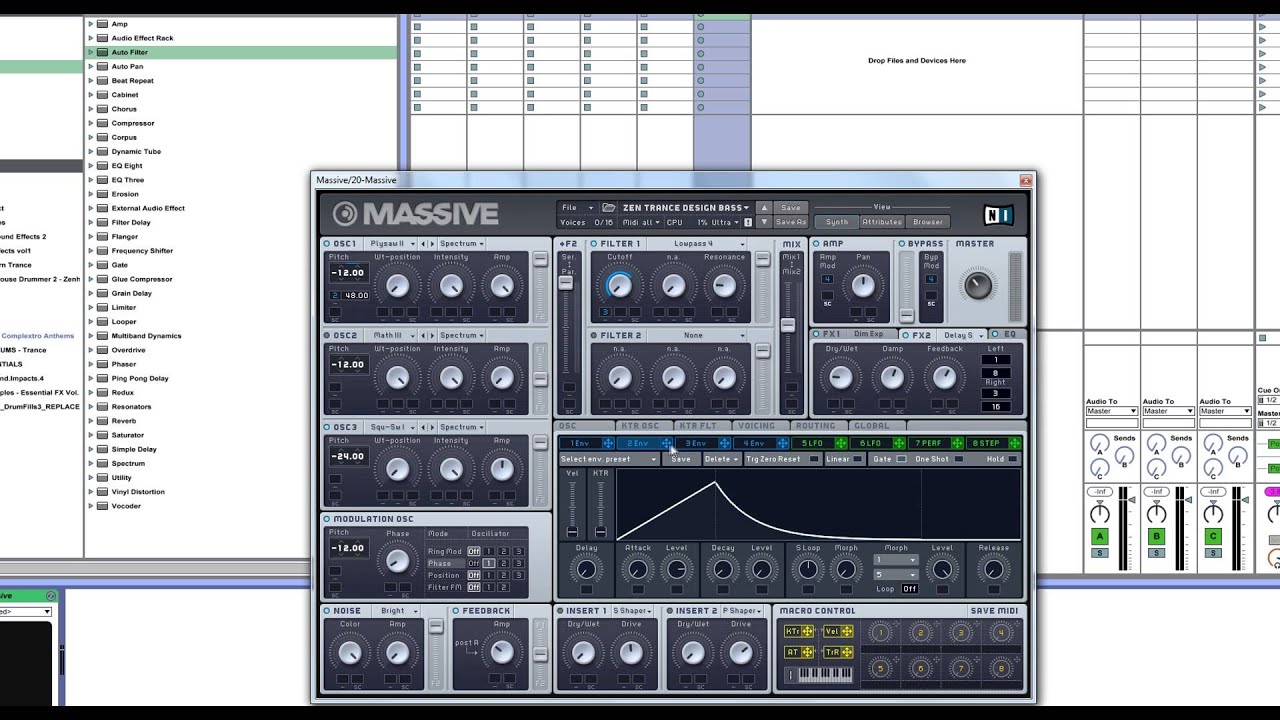Toggle the OSC2 power button
The image size is (1280, 720).
point(327,335)
